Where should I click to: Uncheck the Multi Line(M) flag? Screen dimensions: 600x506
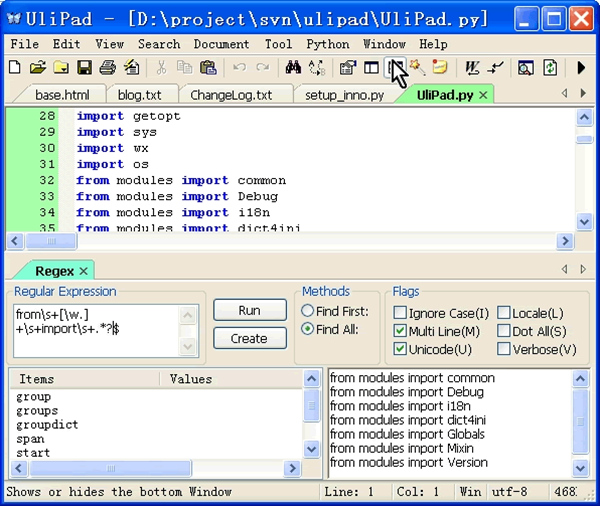401,331
